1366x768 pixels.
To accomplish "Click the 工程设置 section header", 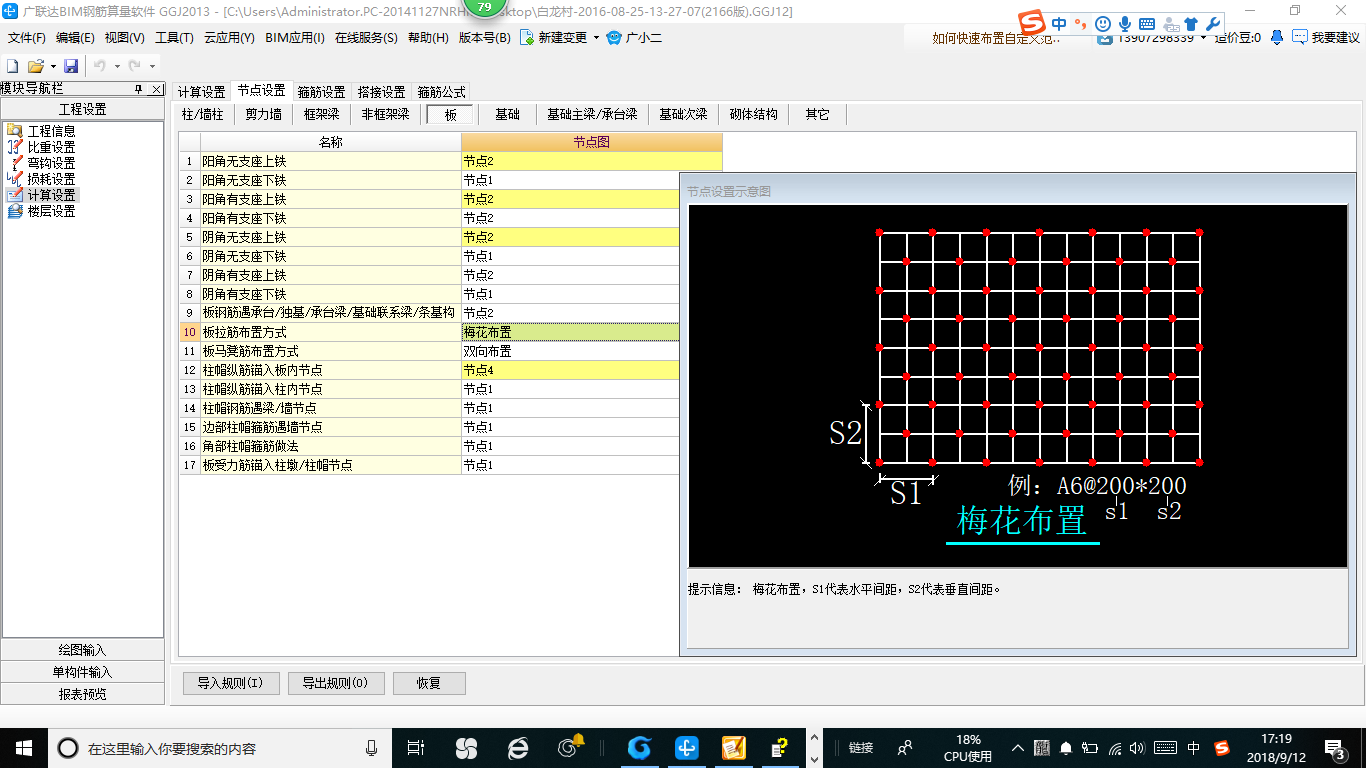I will tap(82, 109).
